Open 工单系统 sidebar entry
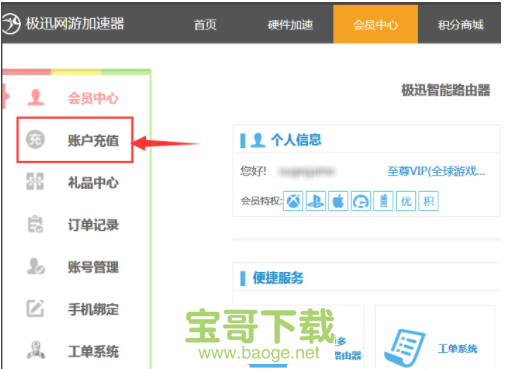 pyautogui.click(x=93, y=351)
